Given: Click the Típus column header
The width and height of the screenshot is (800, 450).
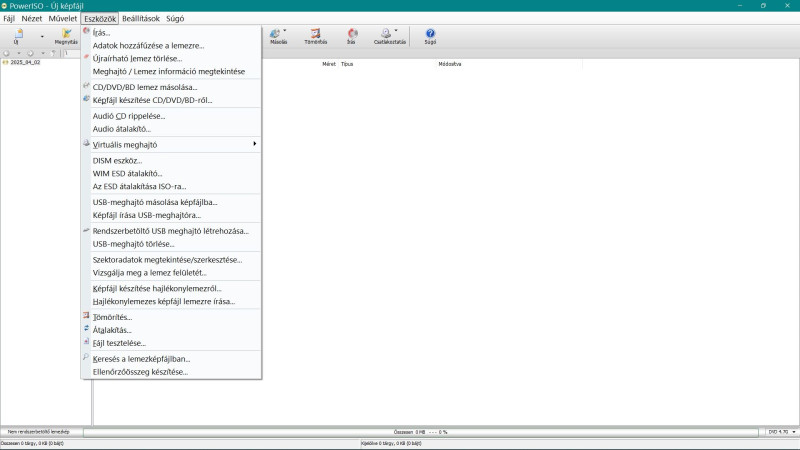Looking at the screenshot, I should point(347,64).
